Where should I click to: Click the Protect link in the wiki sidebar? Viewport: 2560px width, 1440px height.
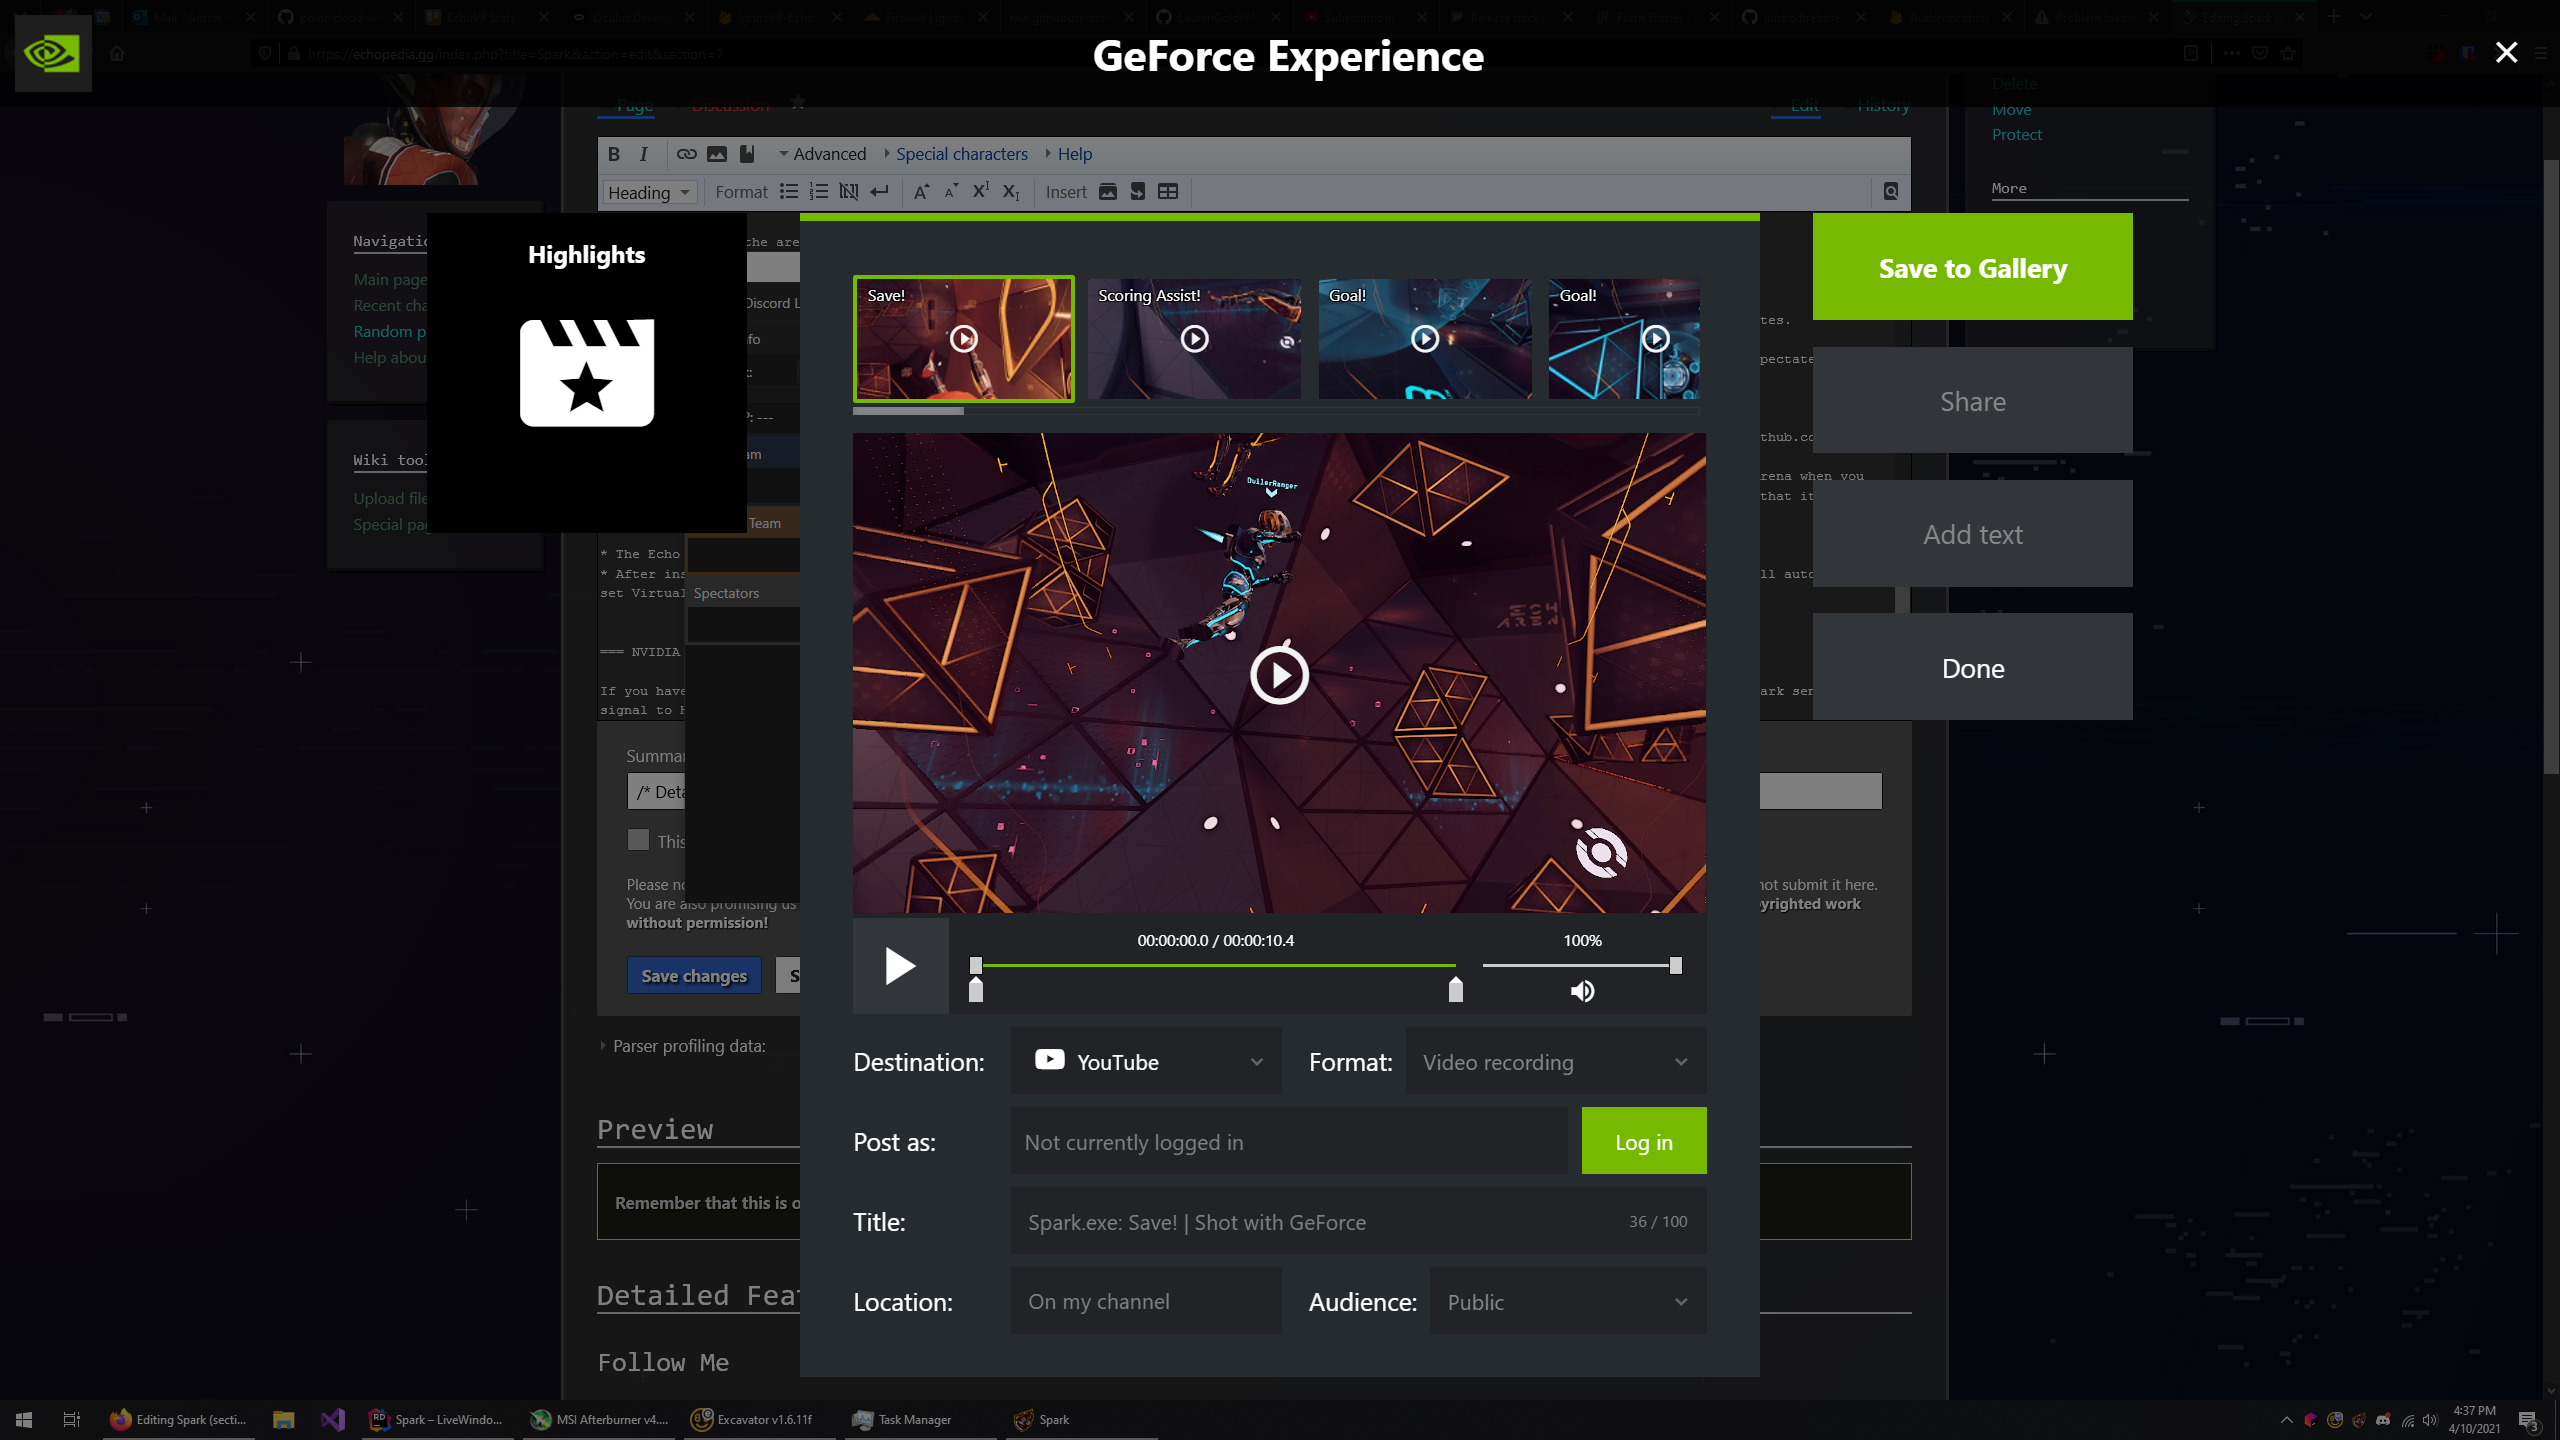(2016, 135)
